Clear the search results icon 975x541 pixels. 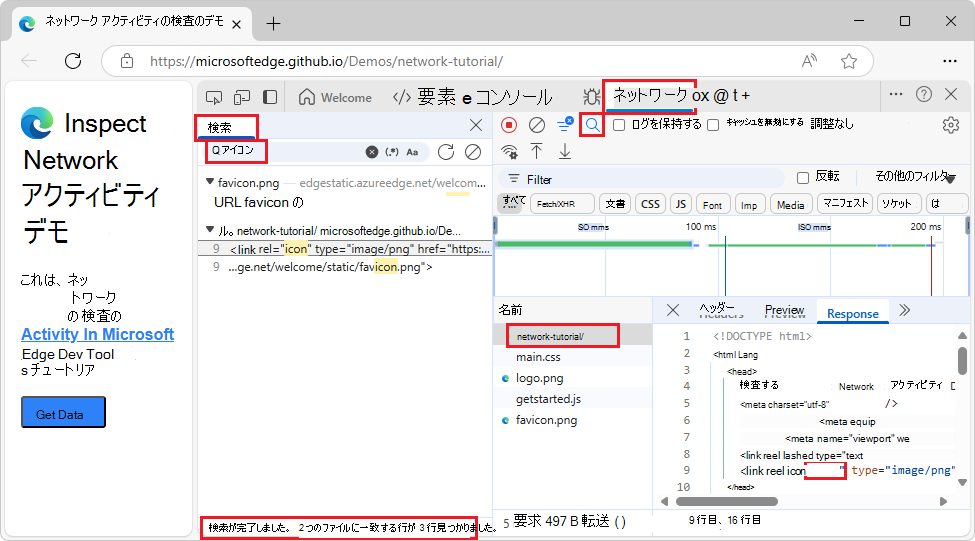pos(473,152)
